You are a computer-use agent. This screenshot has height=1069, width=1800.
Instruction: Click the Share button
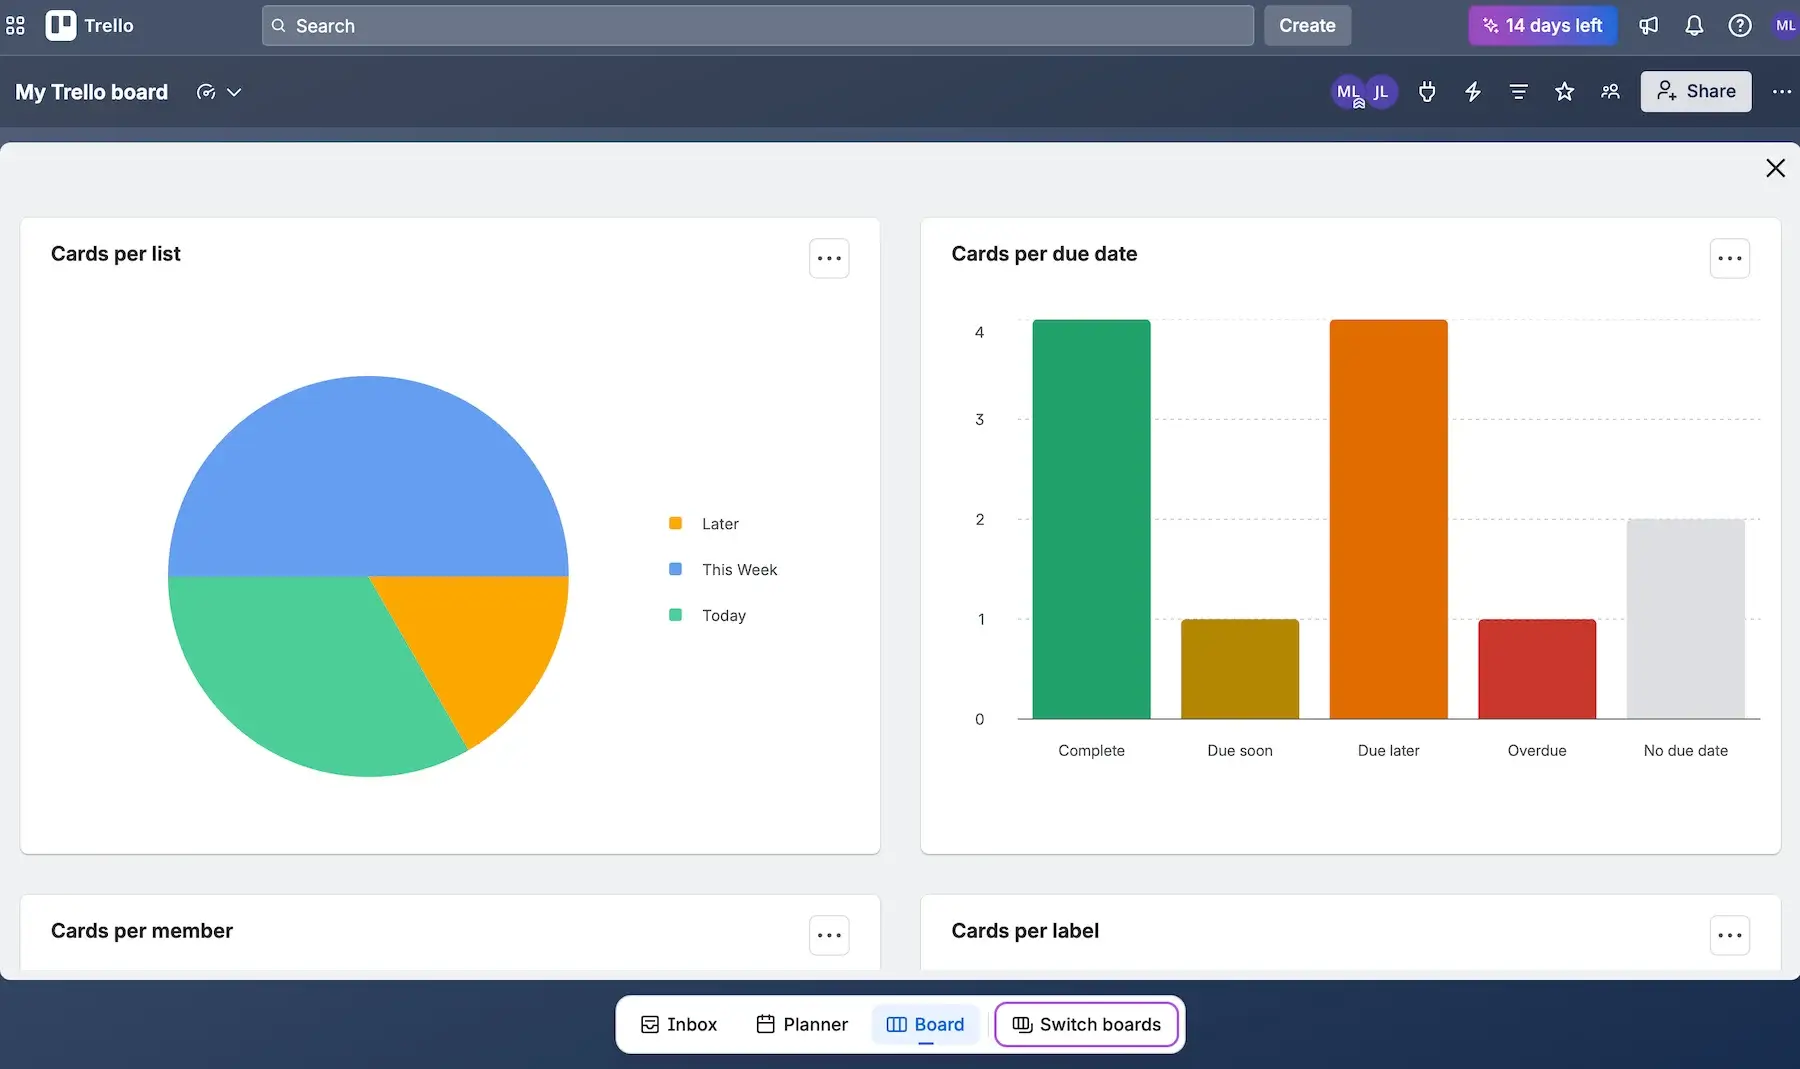[x=1696, y=92]
